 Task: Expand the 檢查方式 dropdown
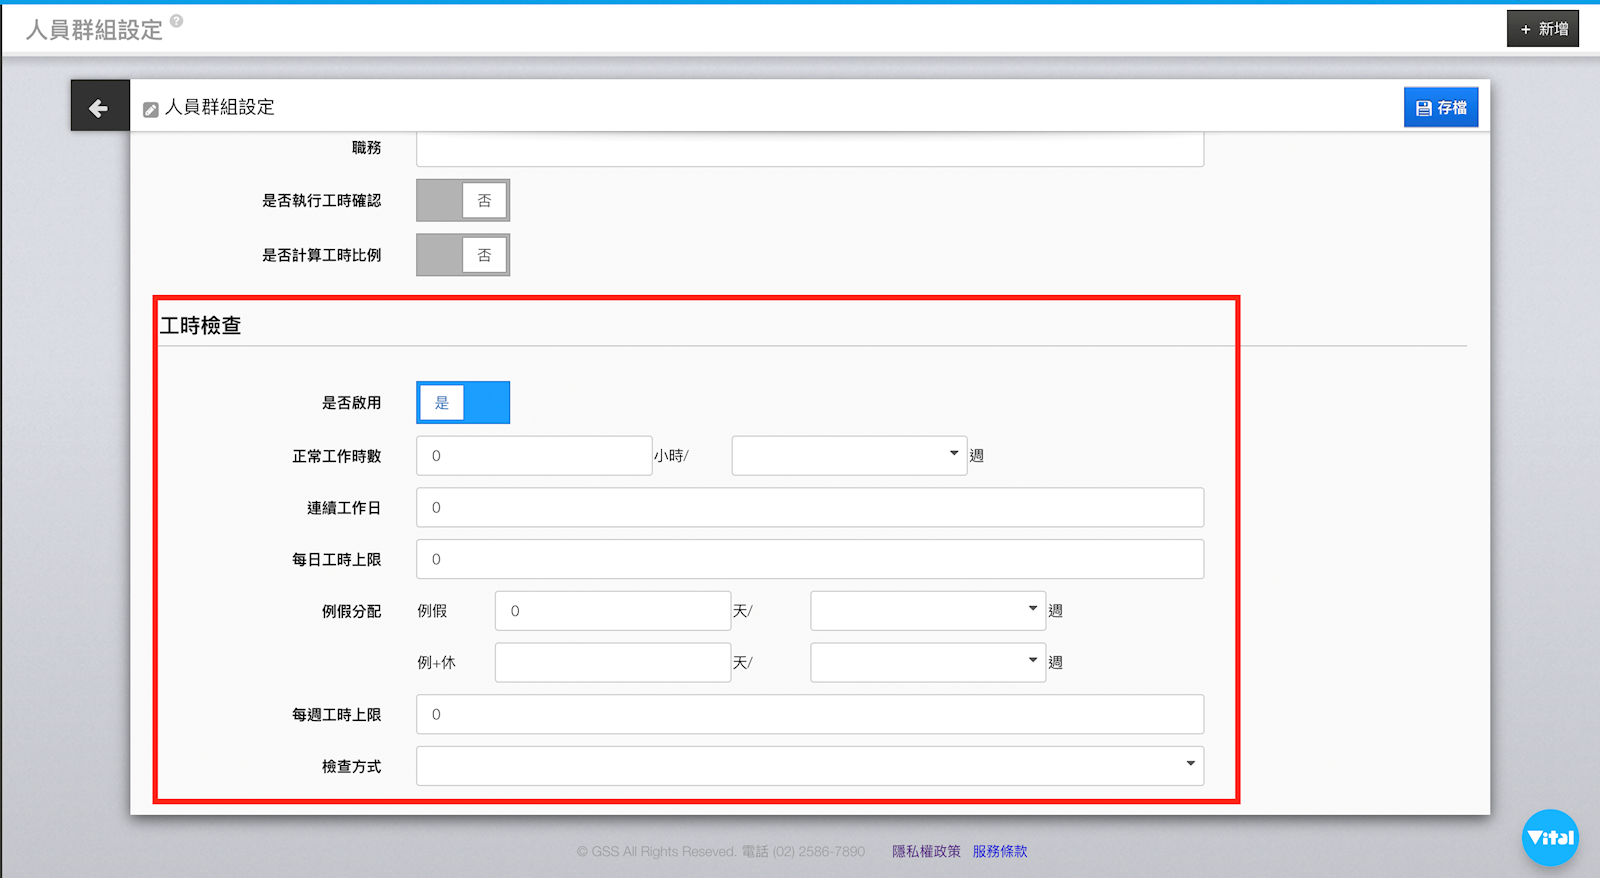point(809,766)
